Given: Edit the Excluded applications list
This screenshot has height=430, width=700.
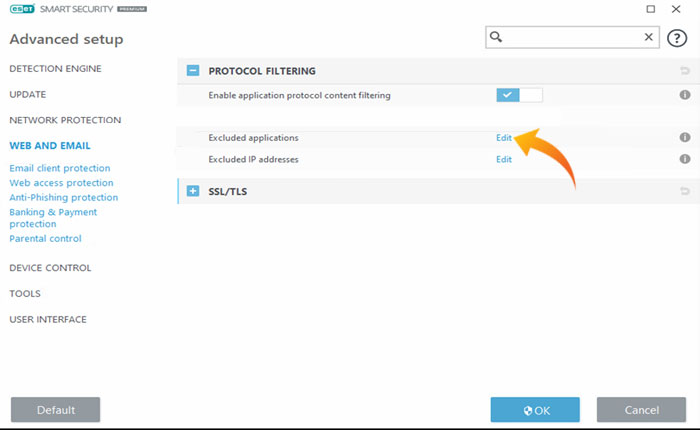Looking at the screenshot, I should (504, 138).
